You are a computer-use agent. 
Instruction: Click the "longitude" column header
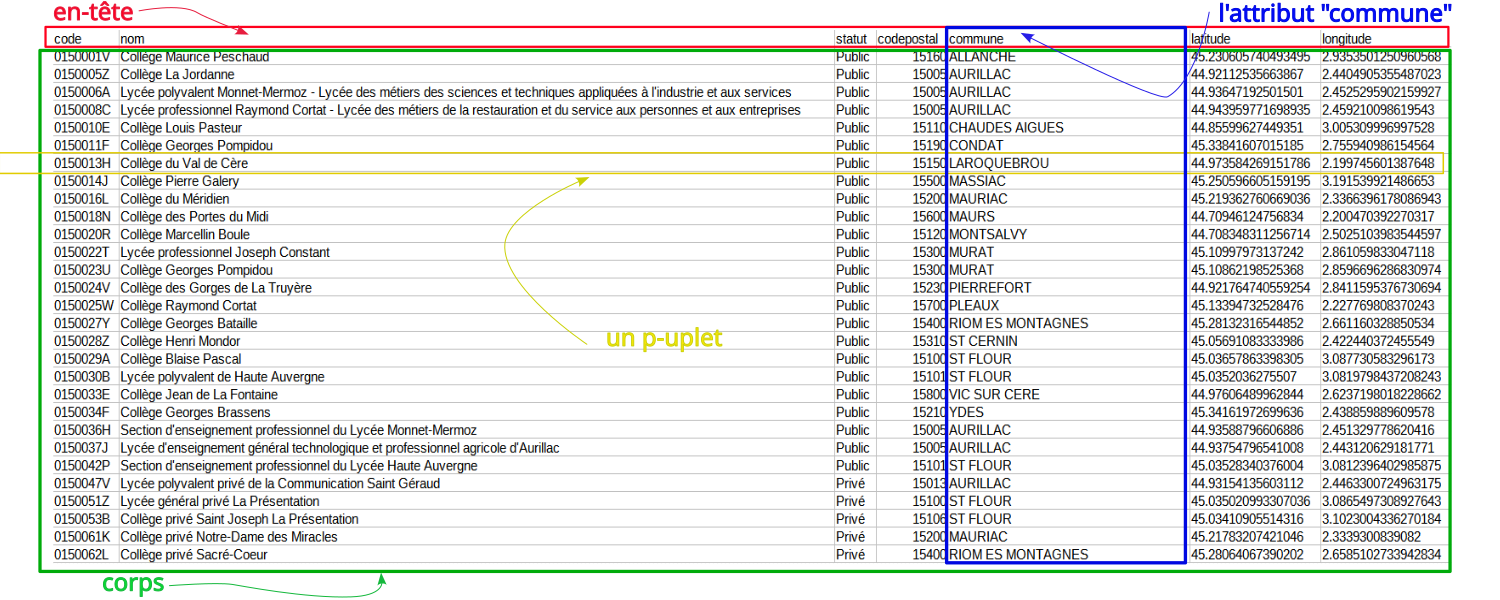click(1347, 39)
